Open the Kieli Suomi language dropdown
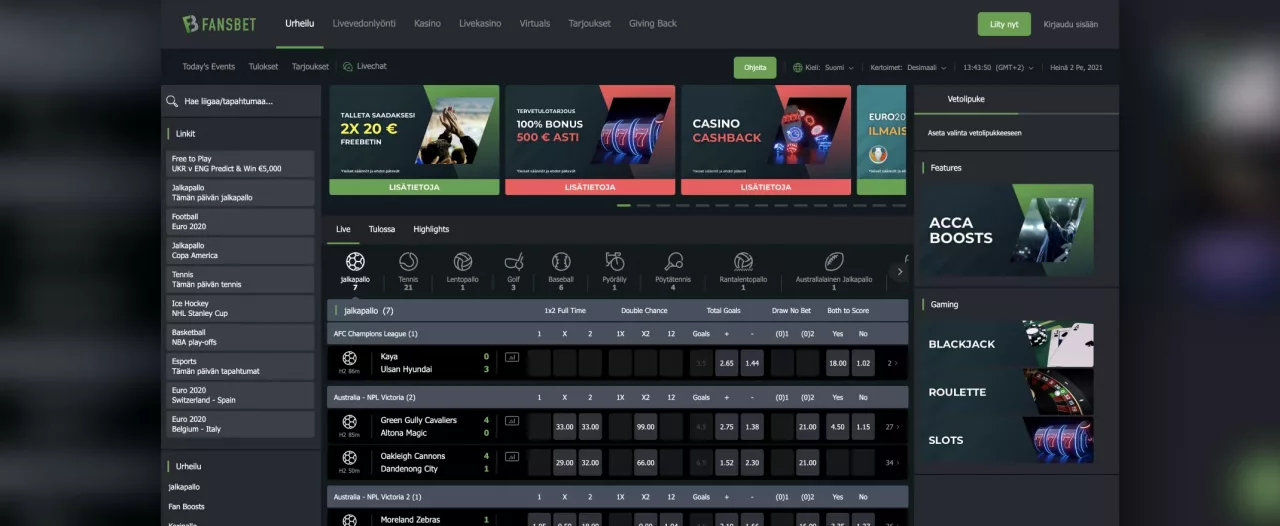 tap(830, 68)
